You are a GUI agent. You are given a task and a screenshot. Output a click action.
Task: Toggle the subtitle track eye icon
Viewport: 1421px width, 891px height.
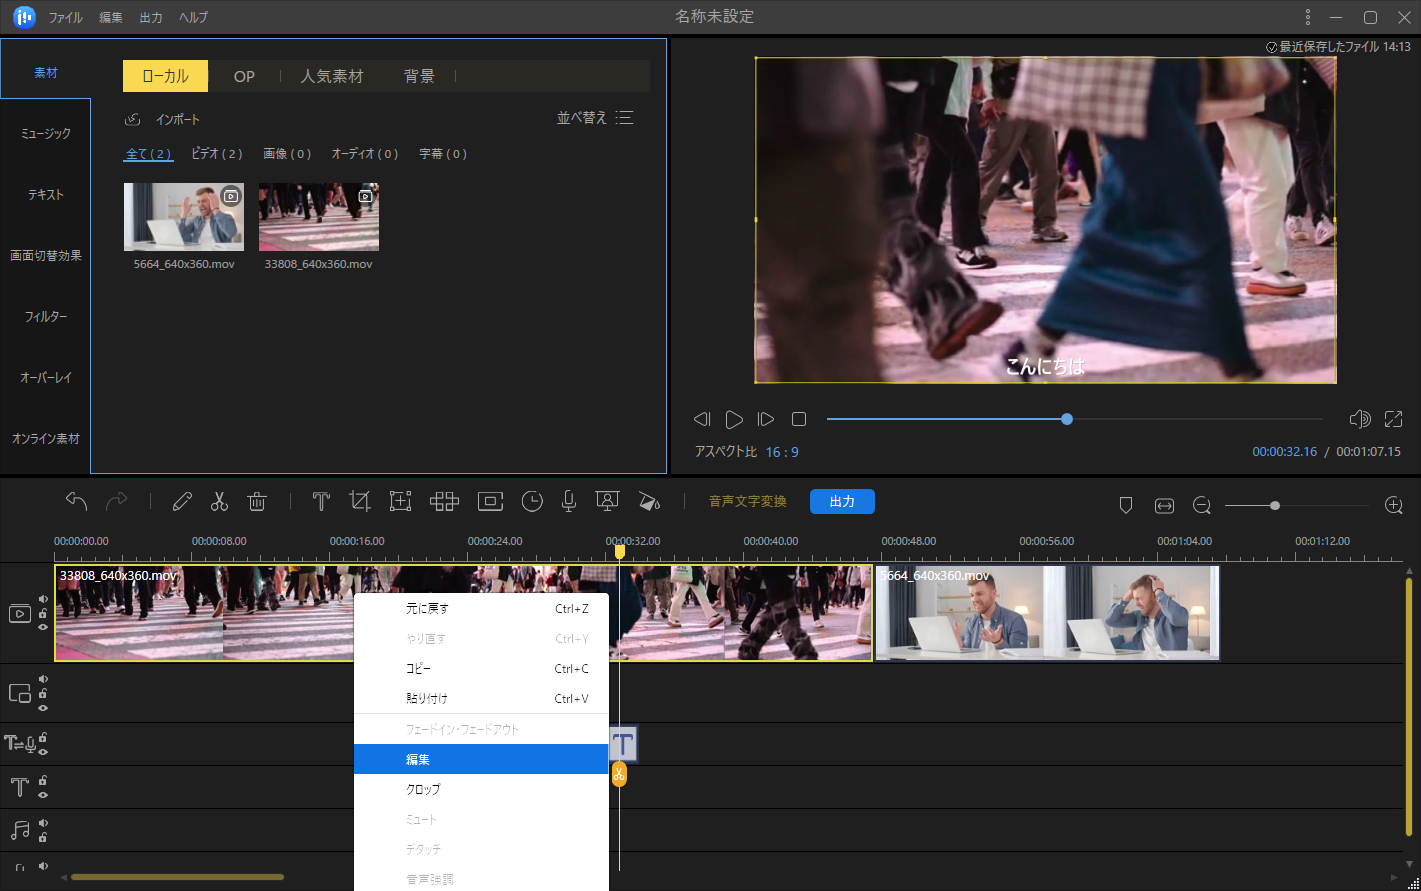(x=43, y=751)
